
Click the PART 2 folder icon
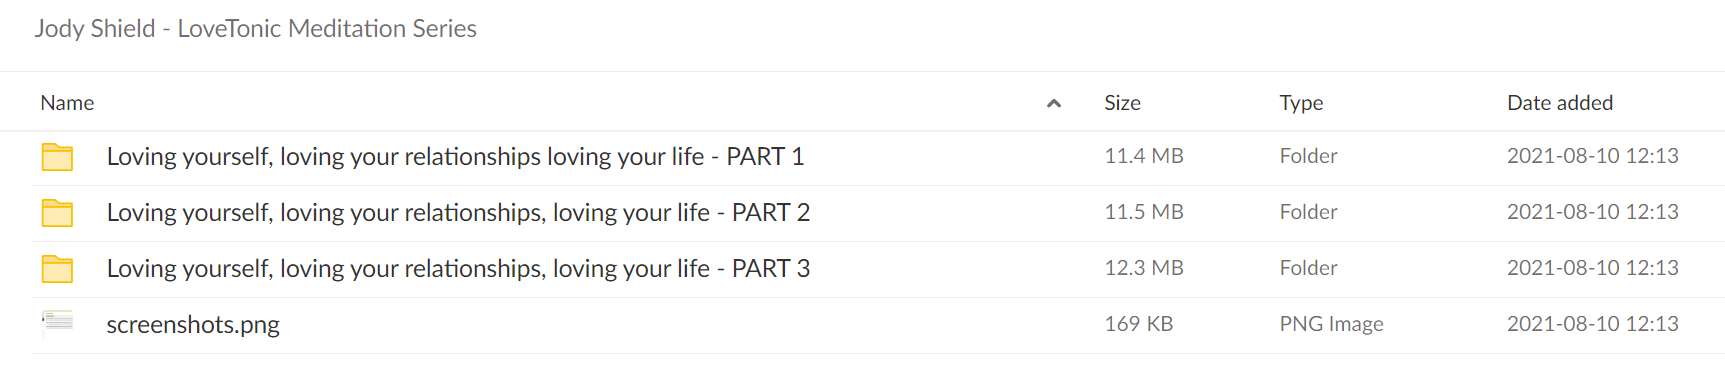pos(57,213)
